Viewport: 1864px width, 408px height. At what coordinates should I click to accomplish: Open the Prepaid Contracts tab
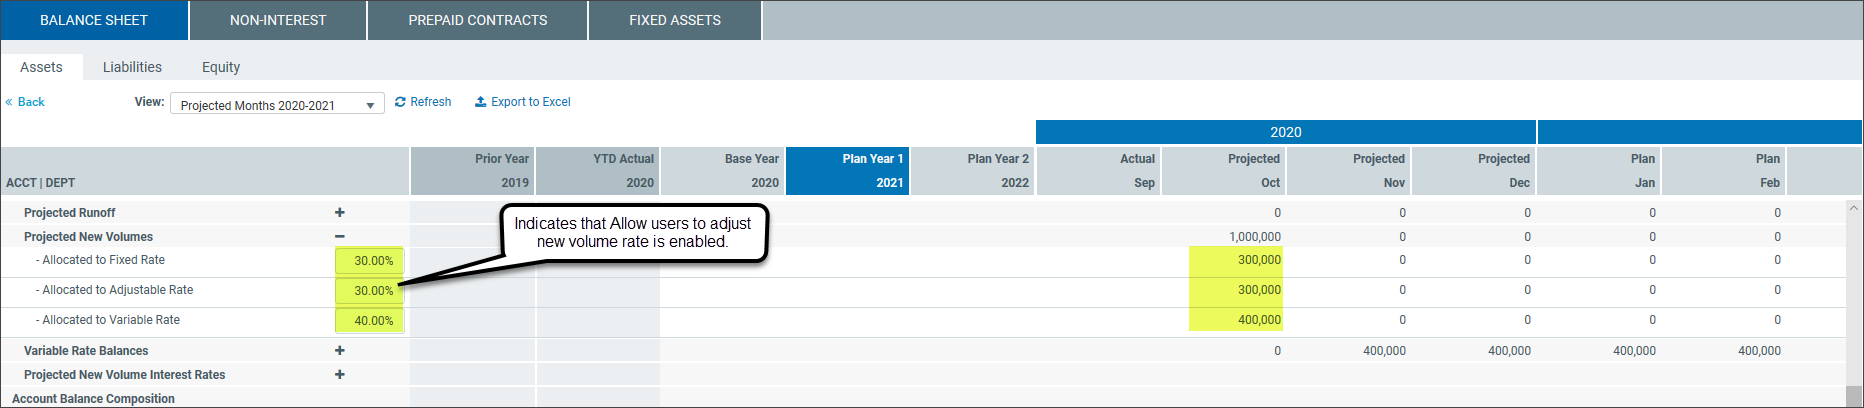pyautogui.click(x=478, y=20)
